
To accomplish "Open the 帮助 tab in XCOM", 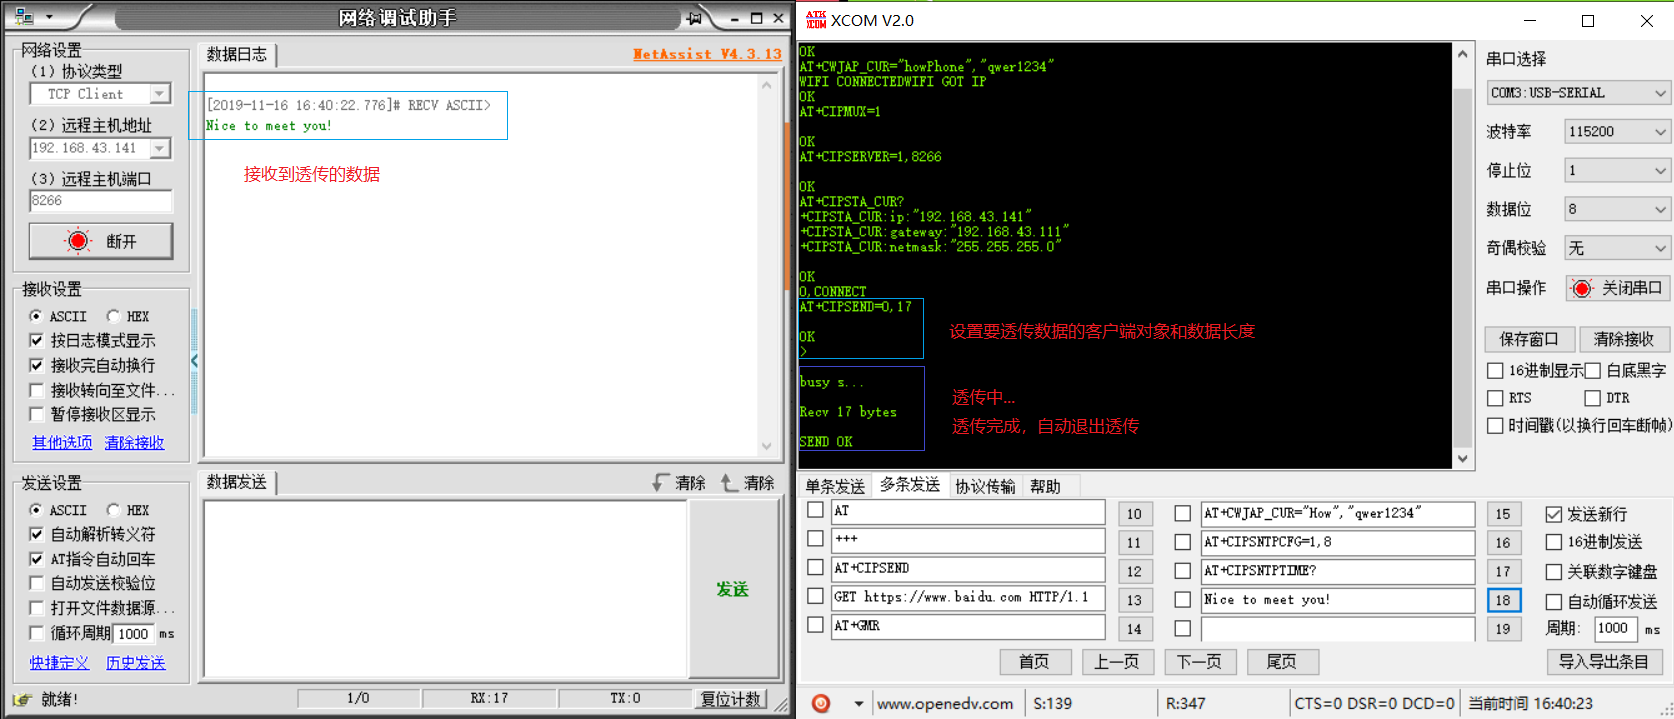I will tap(1045, 486).
